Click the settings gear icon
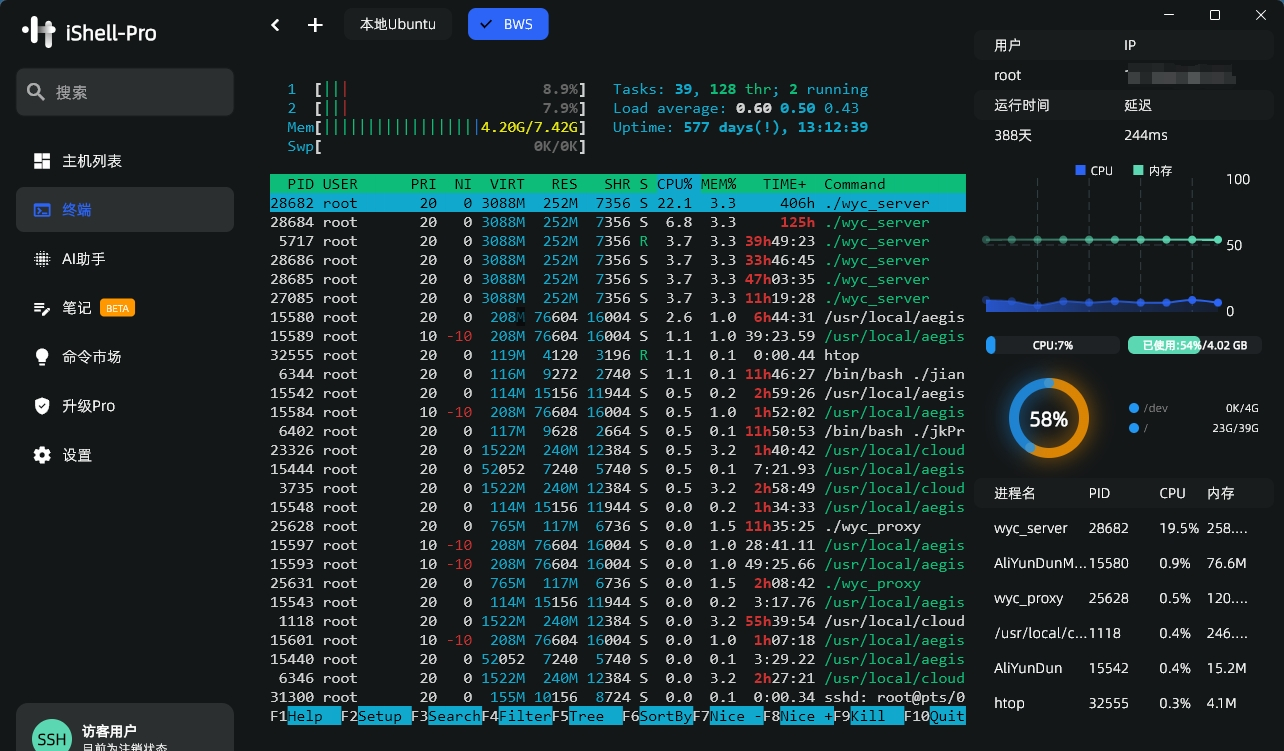1284x751 pixels. click(42, 455)
